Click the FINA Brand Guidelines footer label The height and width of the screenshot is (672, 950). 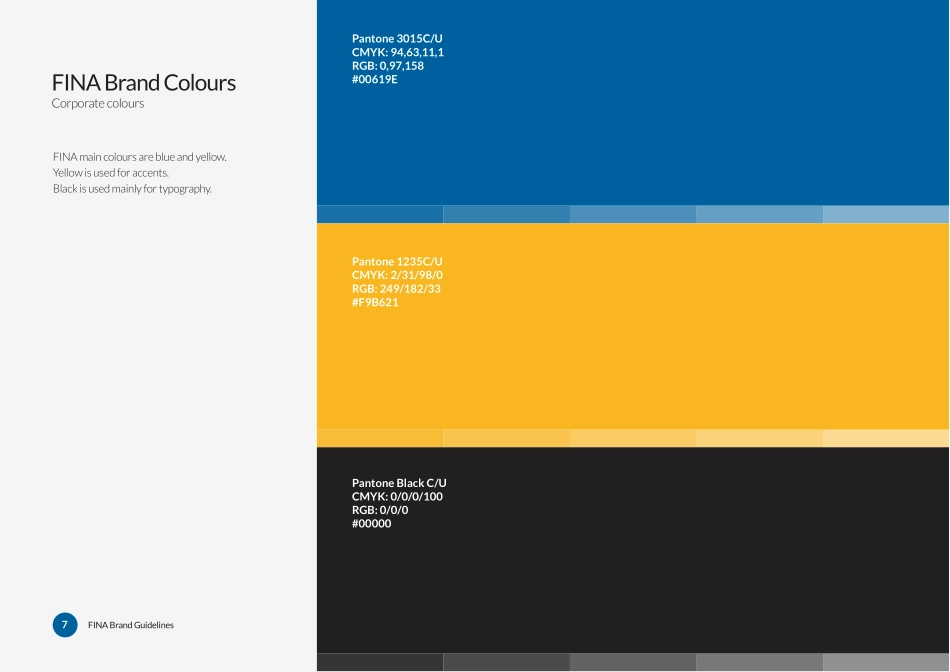point(131,625)
